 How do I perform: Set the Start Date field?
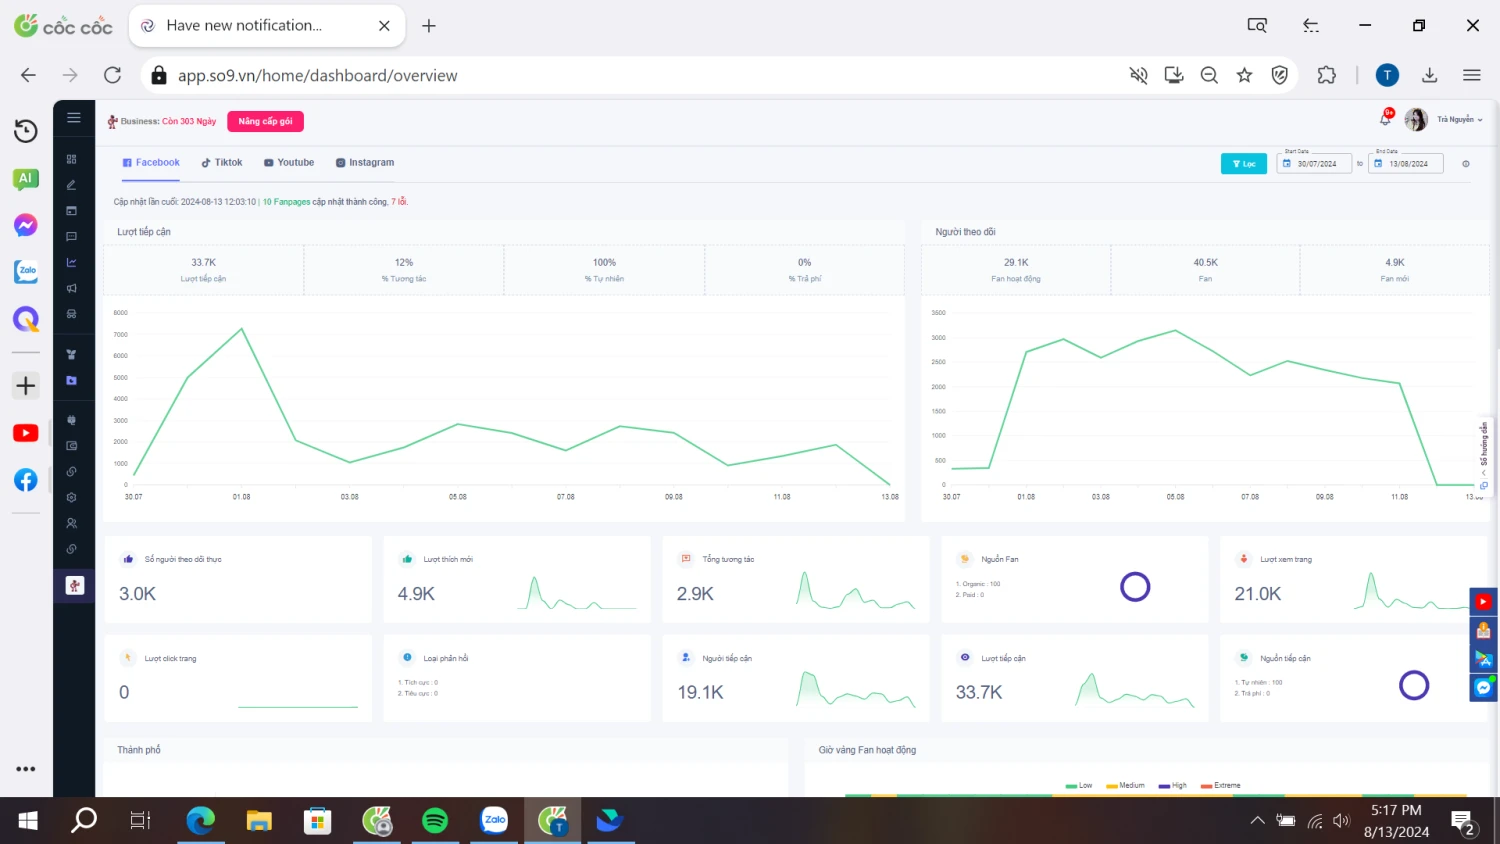pos(1314,163)
